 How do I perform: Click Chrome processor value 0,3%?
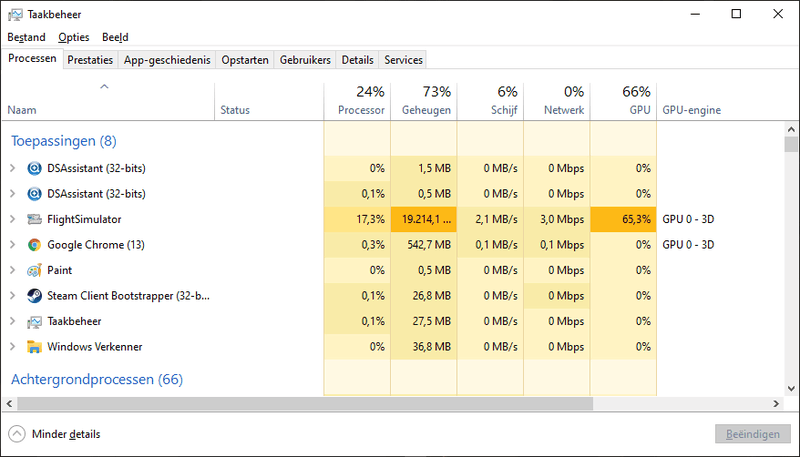(373, 245)
